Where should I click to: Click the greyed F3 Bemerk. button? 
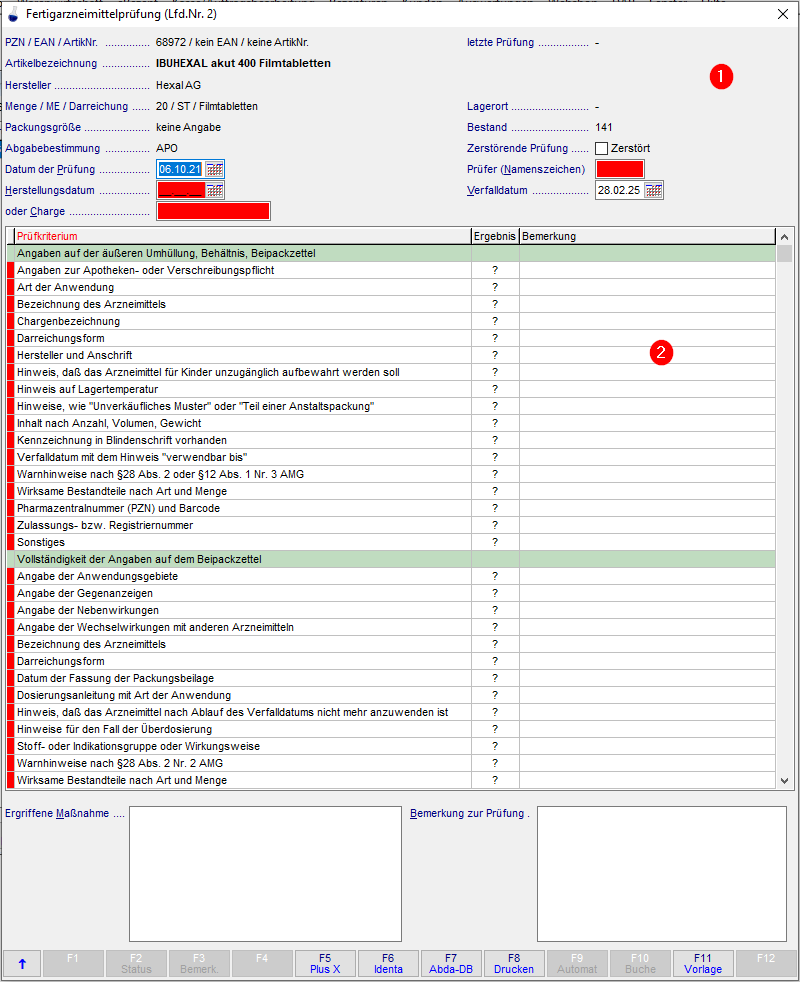pyautogui.click(x=199, y=963)
